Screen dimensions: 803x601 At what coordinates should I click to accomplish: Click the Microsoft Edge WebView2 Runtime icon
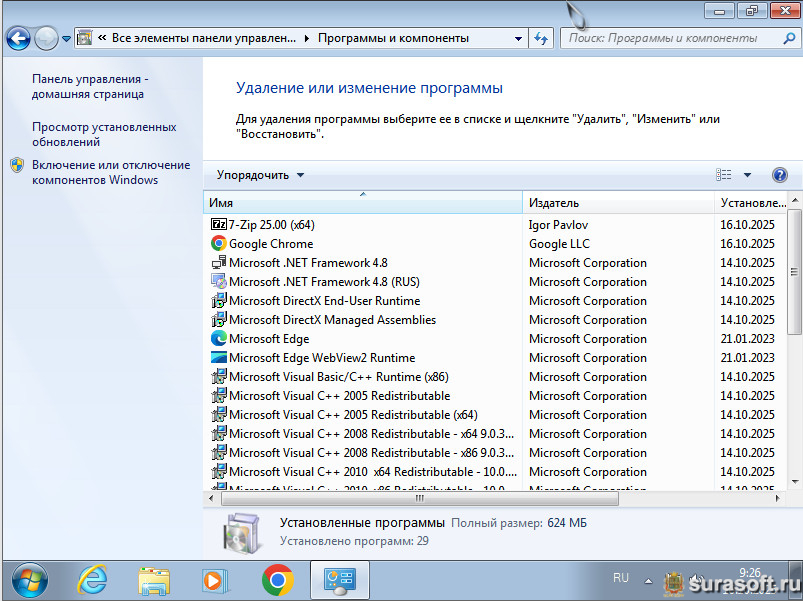219,358
